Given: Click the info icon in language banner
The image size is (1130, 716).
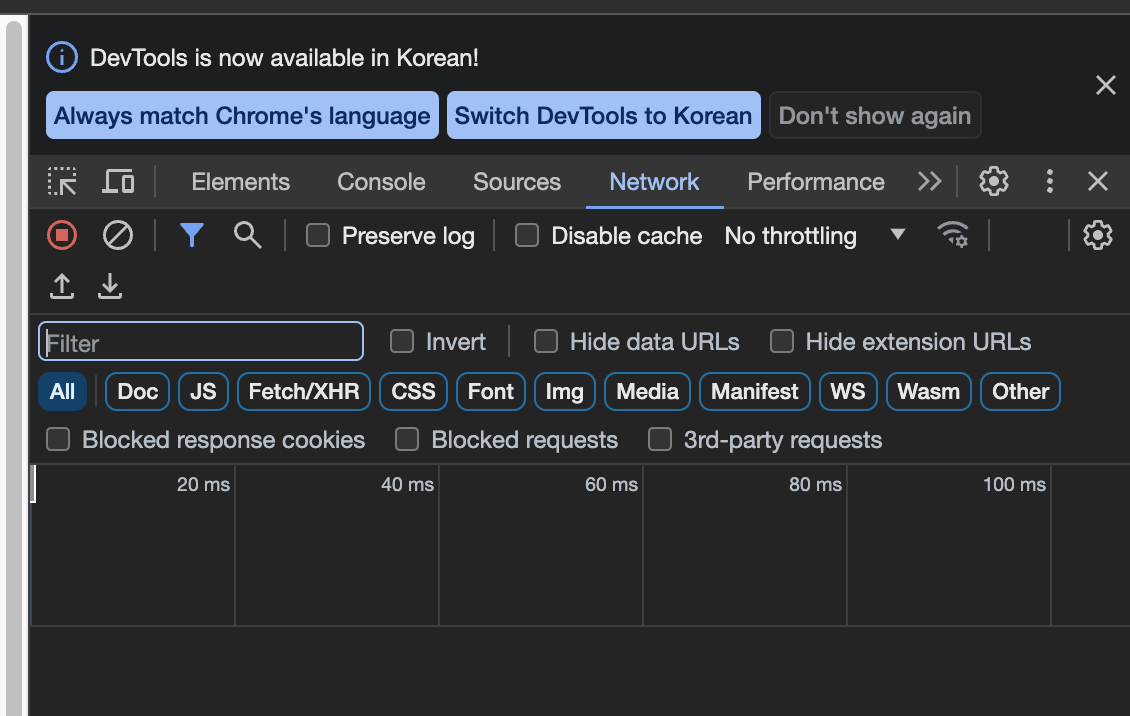Looking at the screenshot, I should (62, 58).
